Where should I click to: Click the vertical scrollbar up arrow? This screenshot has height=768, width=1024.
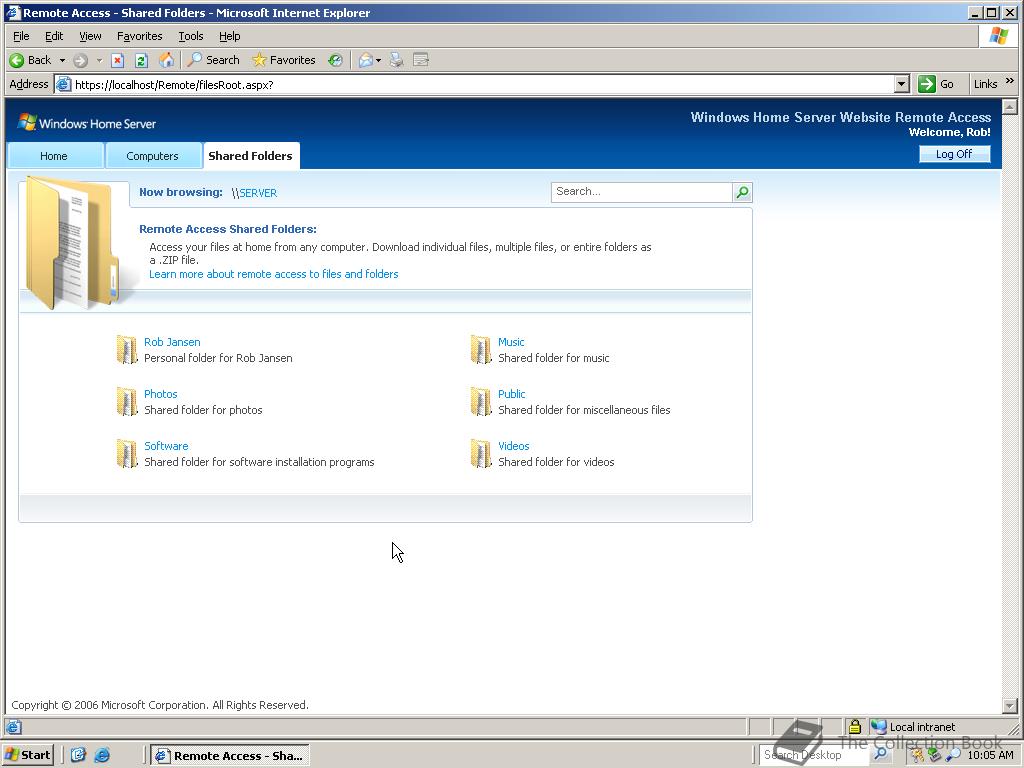click(x=1010, y=106)
